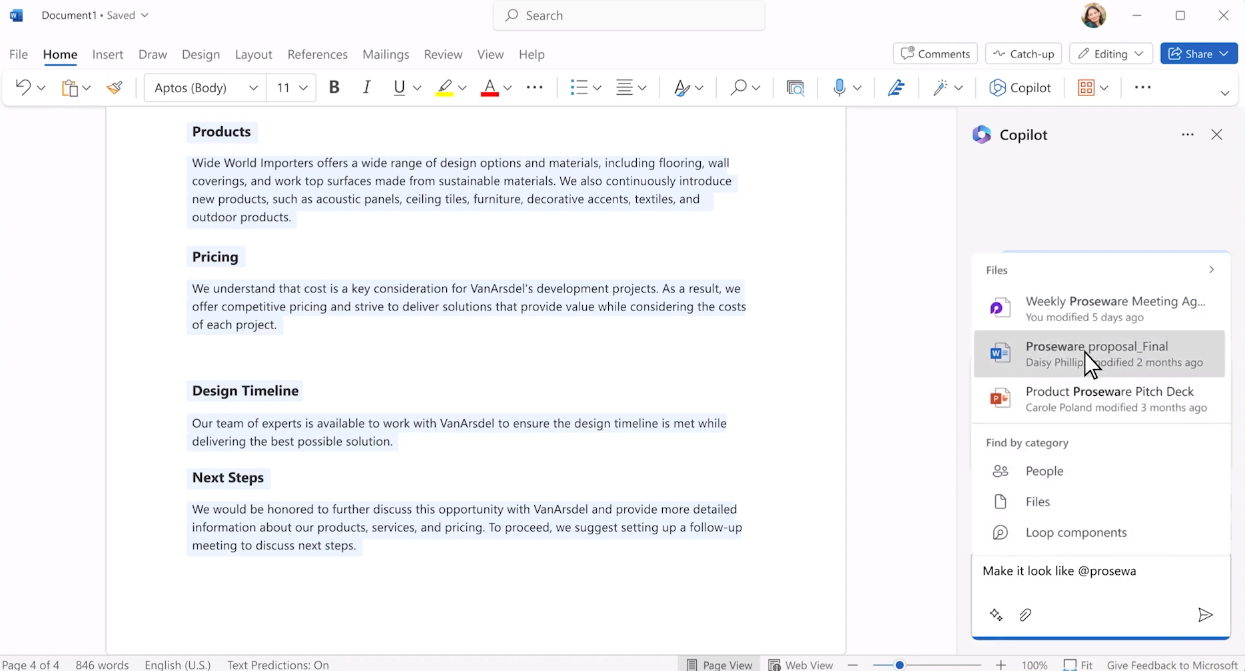Switch to the References tab
The image size is (1245, 671).
coord(317,54)
